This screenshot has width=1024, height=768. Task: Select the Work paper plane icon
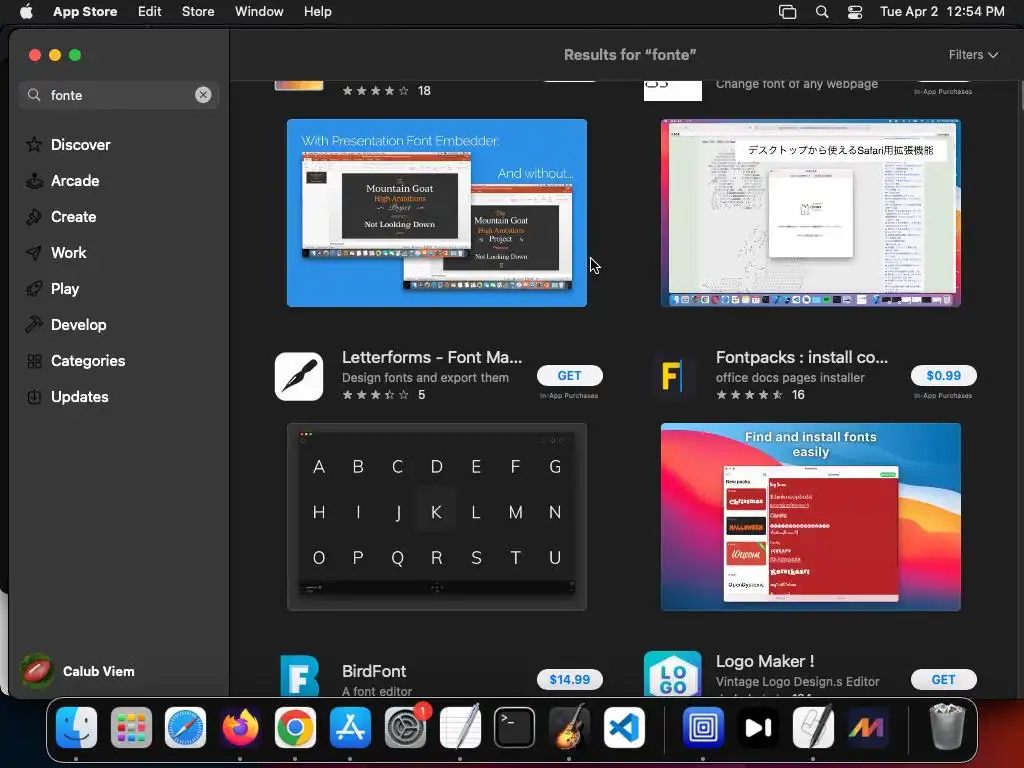34,252
